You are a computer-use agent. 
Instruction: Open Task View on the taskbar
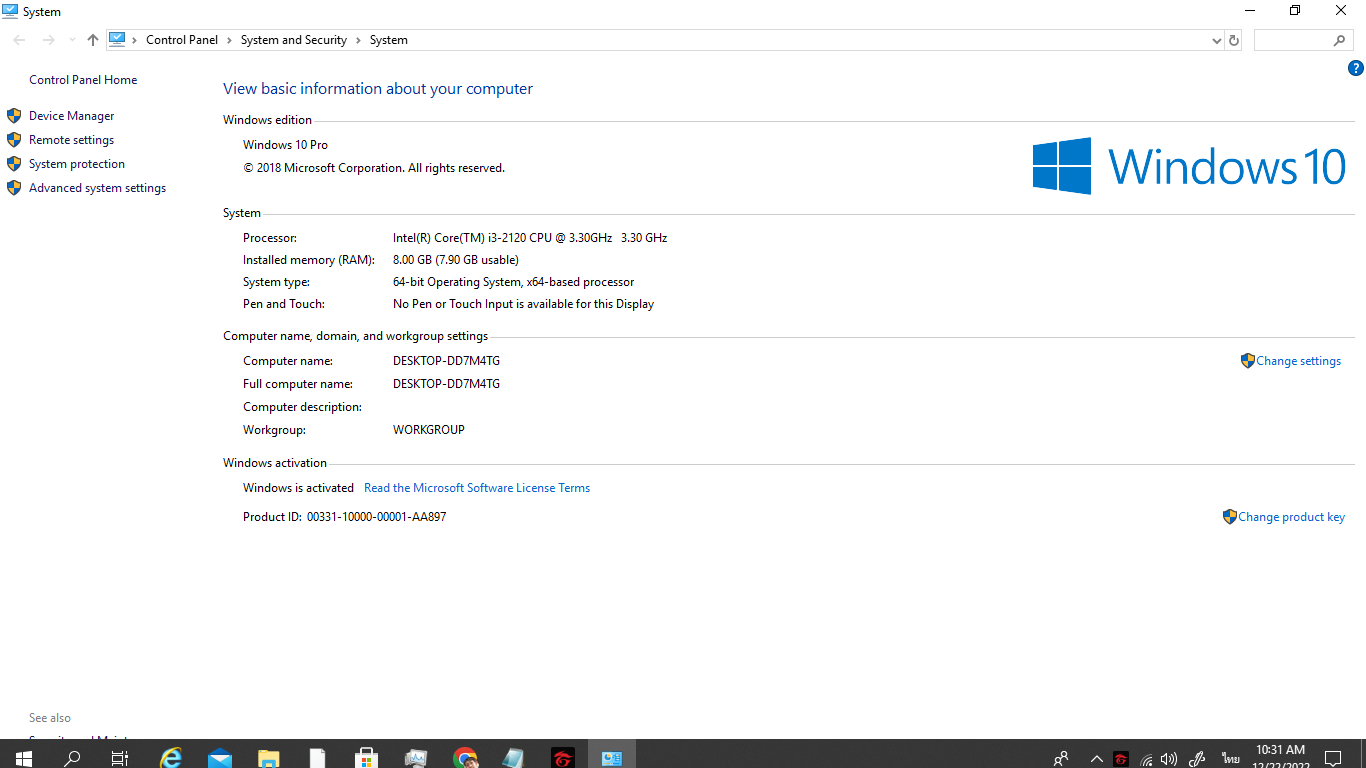tap(120, 758)
